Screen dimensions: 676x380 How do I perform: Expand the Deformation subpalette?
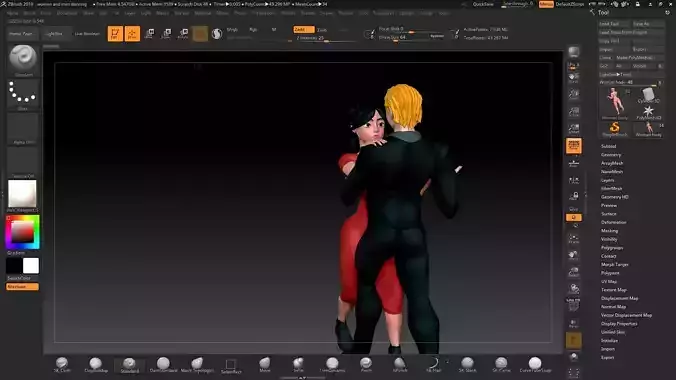click(x=613, y=222)
